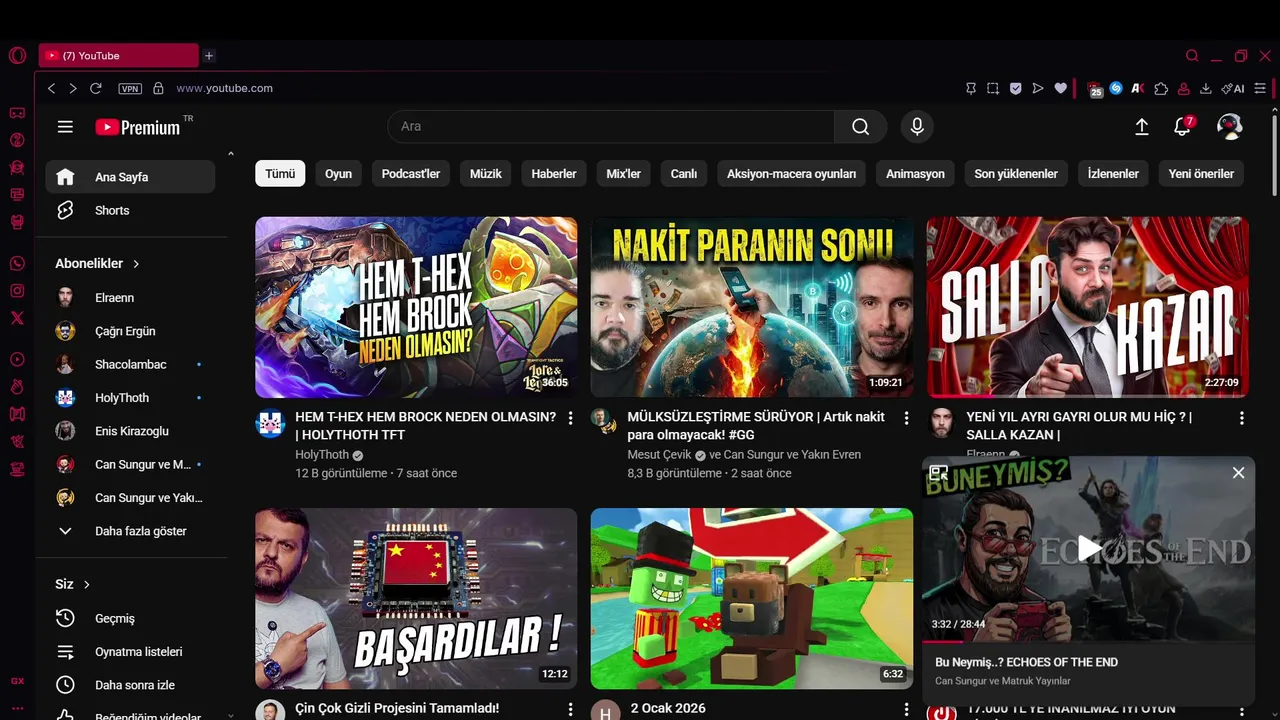Open the BAŞARDILAR thumbnail video
This screenshot has width=1280, height=720.
click(416, 598)
